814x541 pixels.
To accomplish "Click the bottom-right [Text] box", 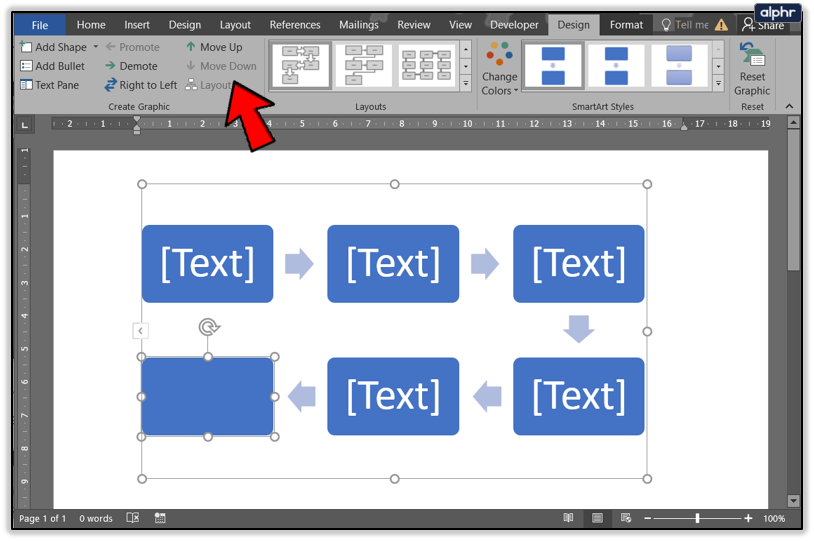I will pos(579,396).
